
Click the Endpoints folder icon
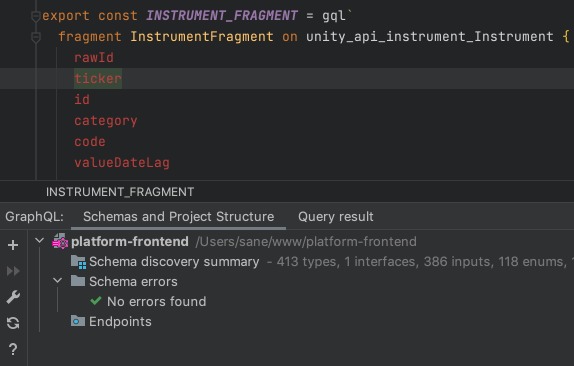[78, 321]
